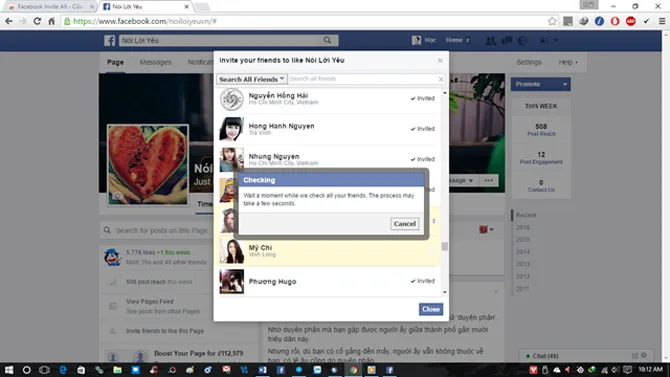The height and width of the screenshot is (377, 670).
Task: Open Facebook messages icon in header
Action: click(x=507, y=40)
